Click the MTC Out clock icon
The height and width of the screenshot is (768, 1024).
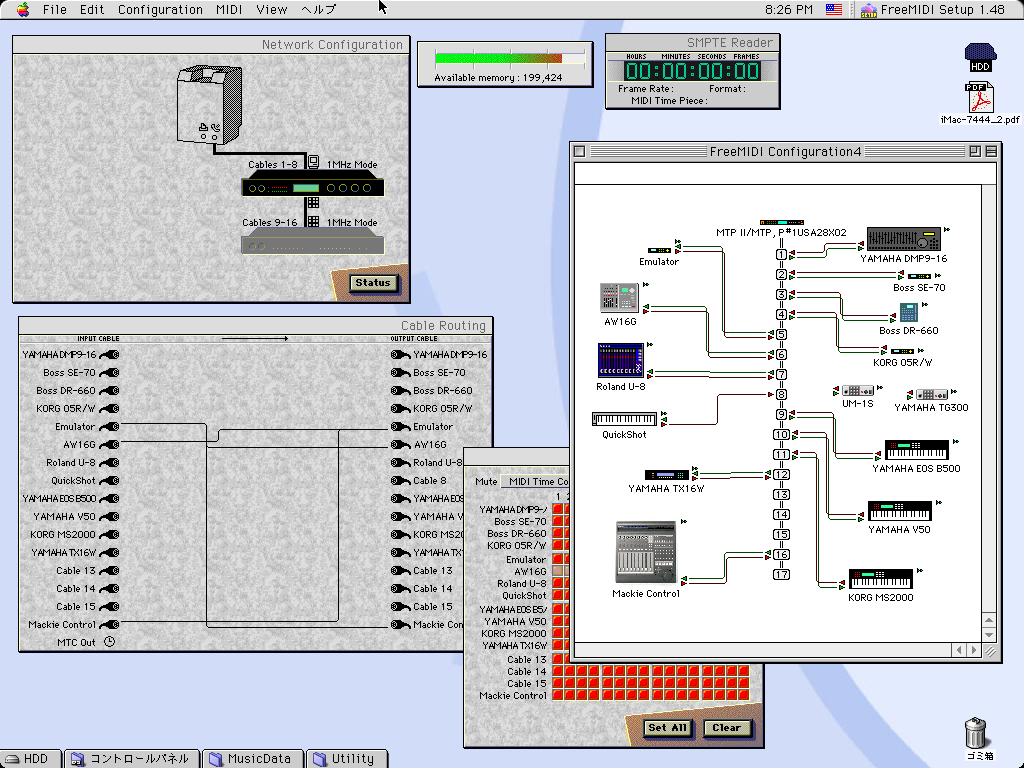pyautogui.click(x=110, y=642)
